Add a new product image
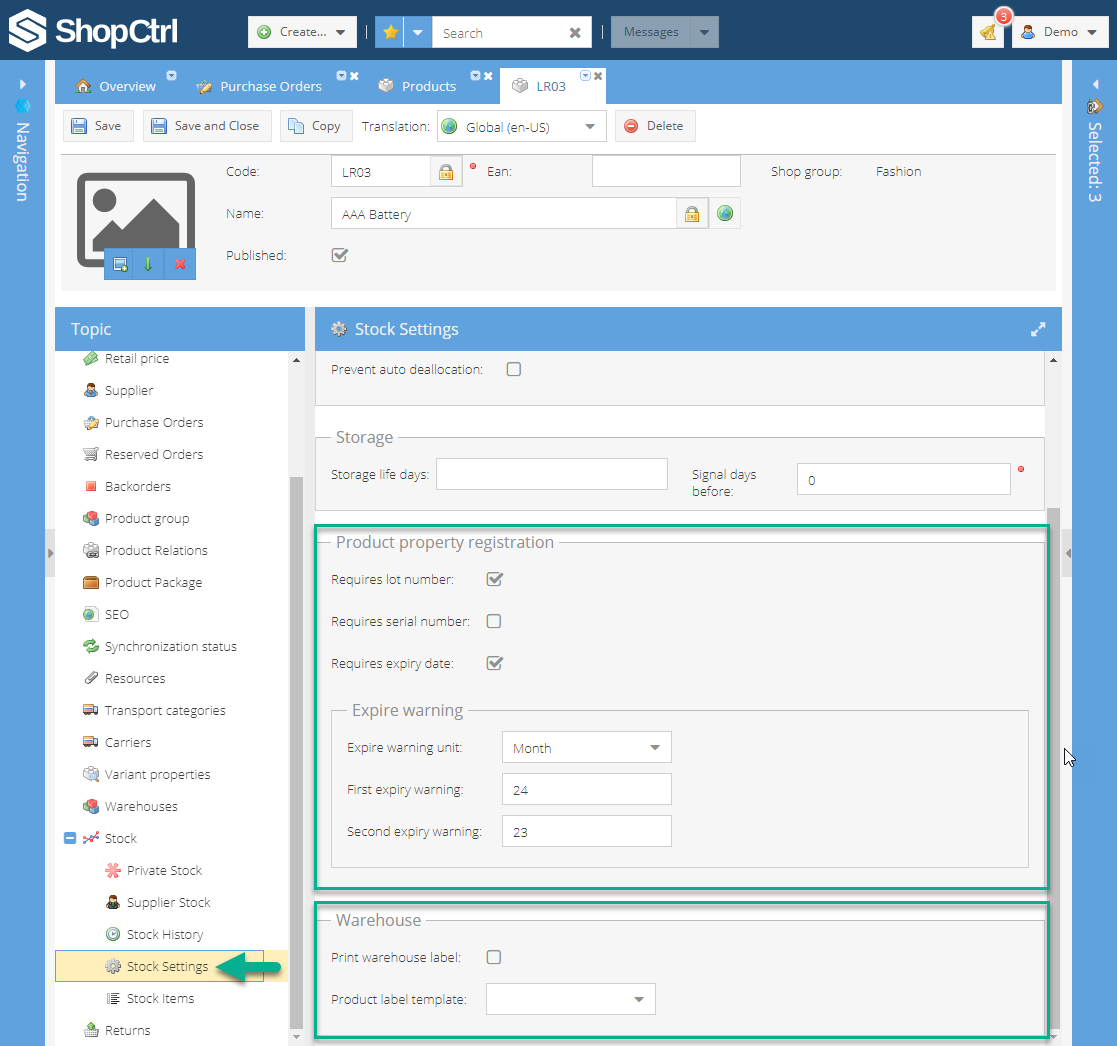Screen dimensions: 1117x1046 [x=120, y=264]
